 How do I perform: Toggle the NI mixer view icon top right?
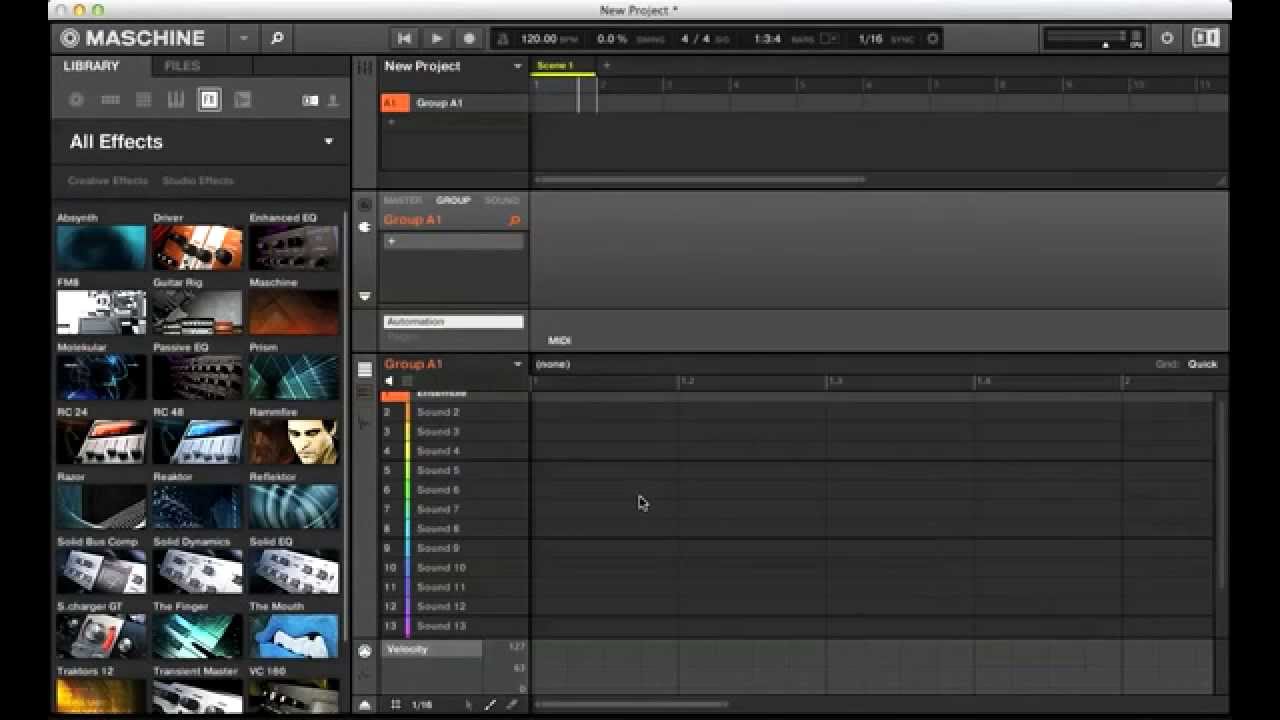(1206, 38)
